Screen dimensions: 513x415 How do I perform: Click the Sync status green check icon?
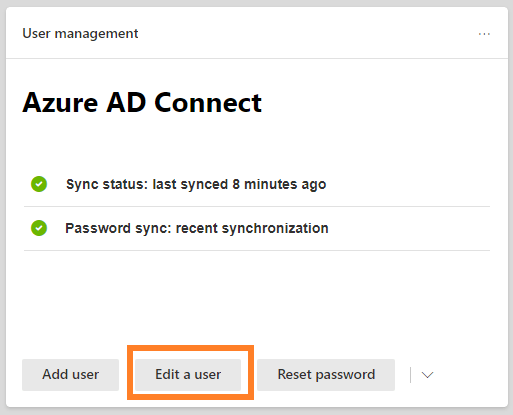coord(39,184)
